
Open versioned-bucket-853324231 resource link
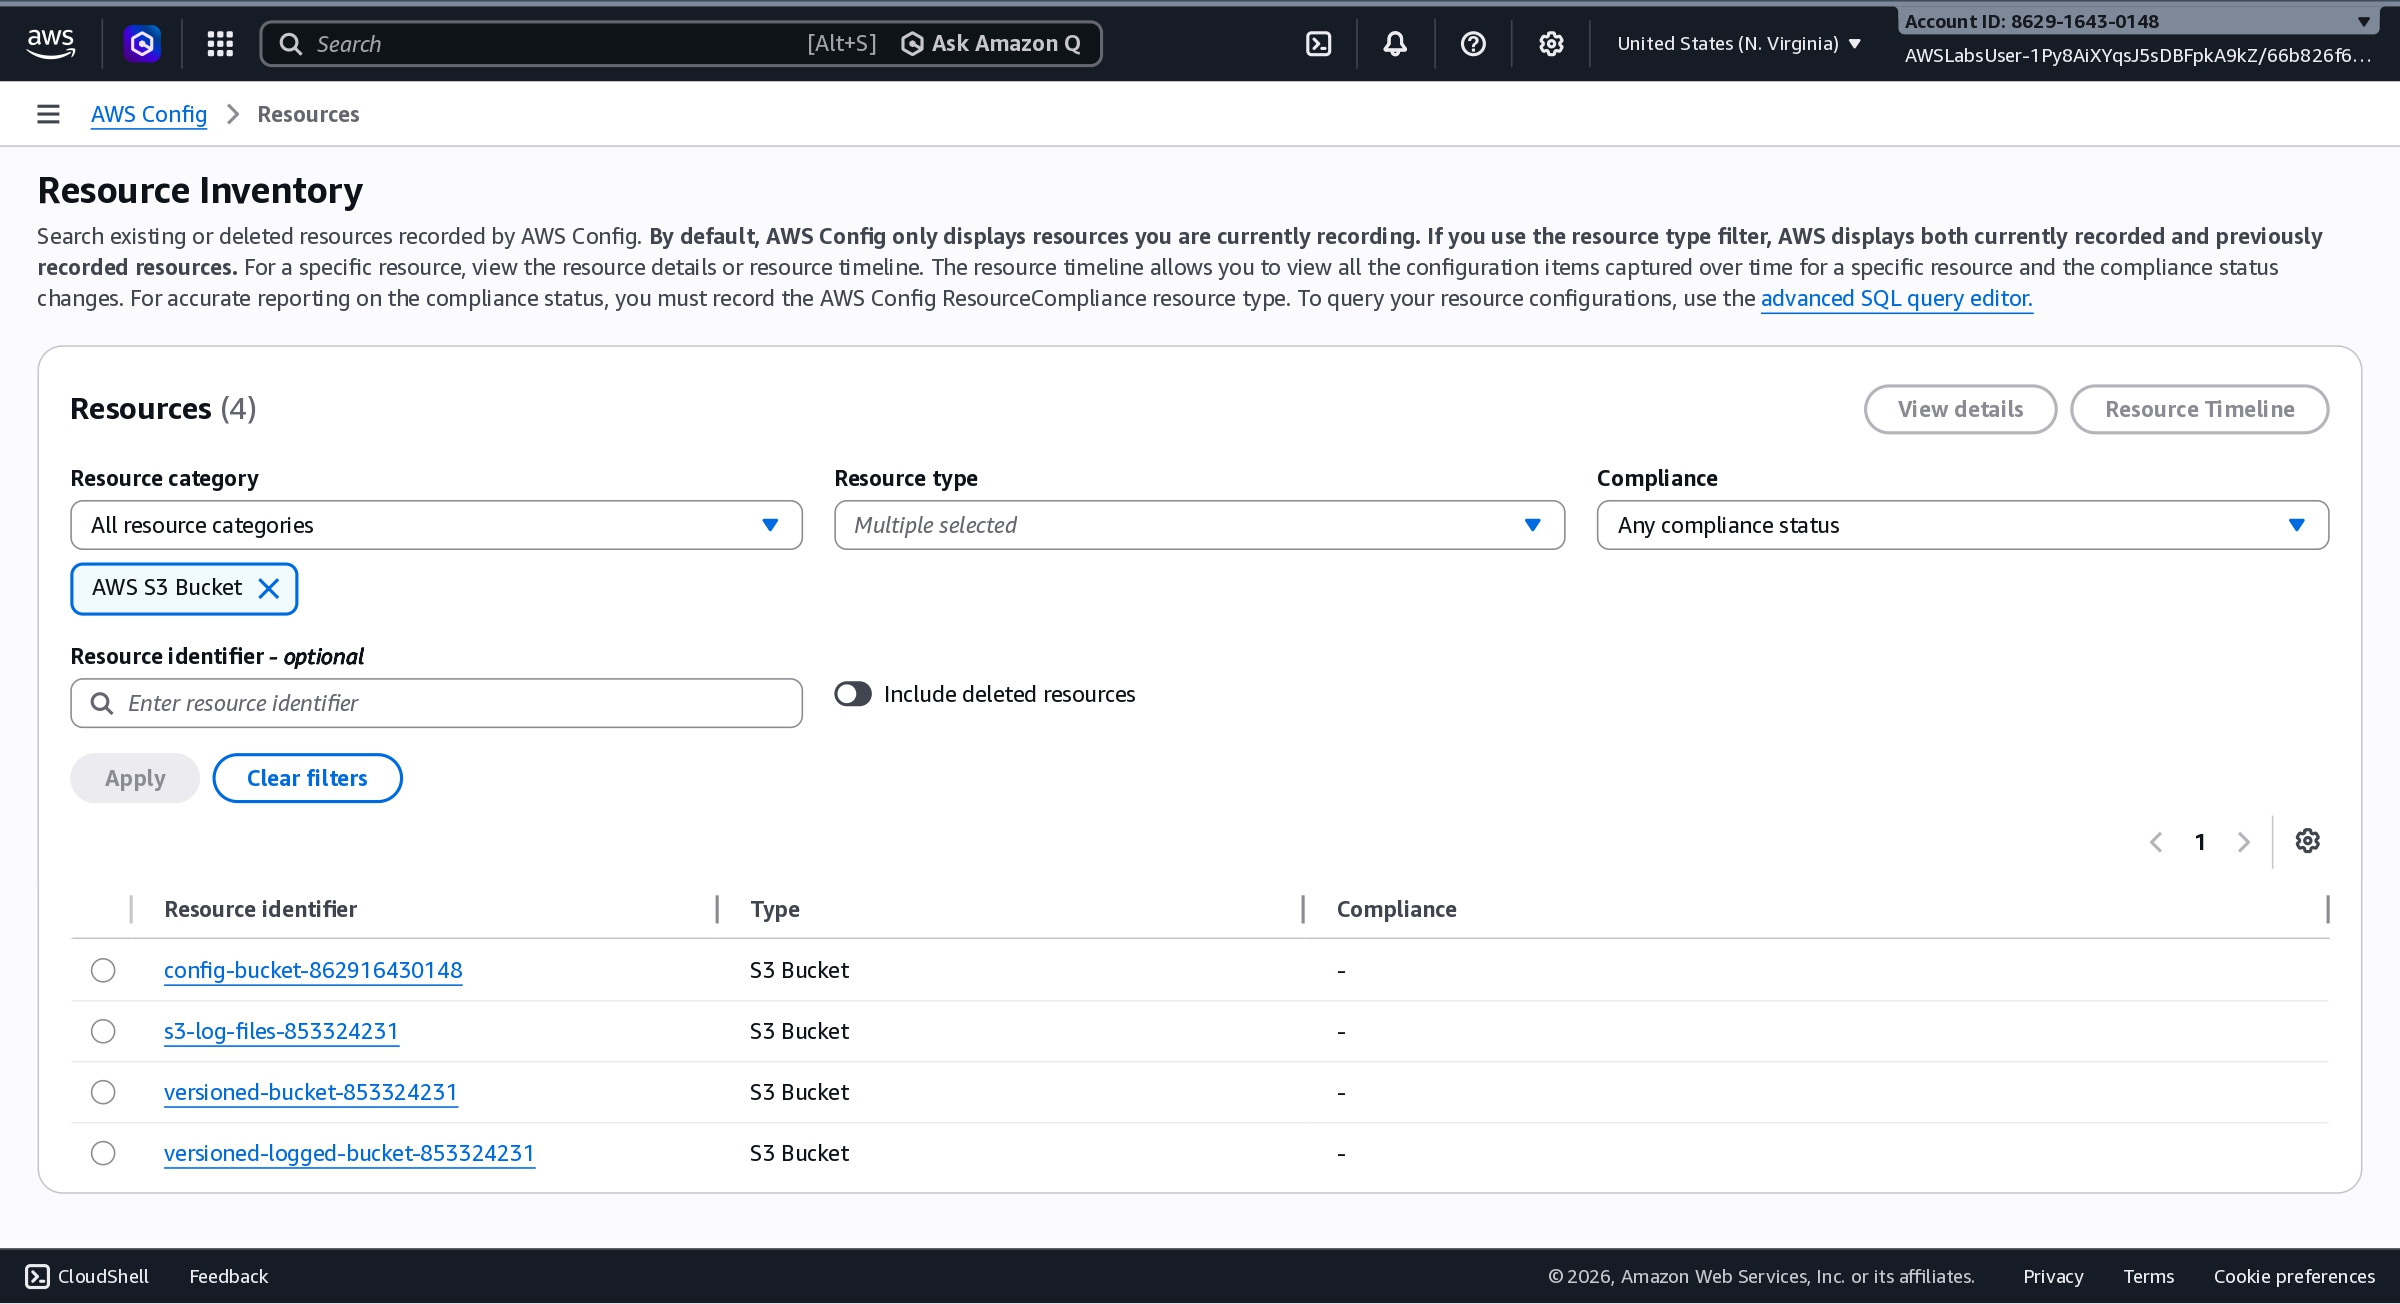[x=310, y=1092]
